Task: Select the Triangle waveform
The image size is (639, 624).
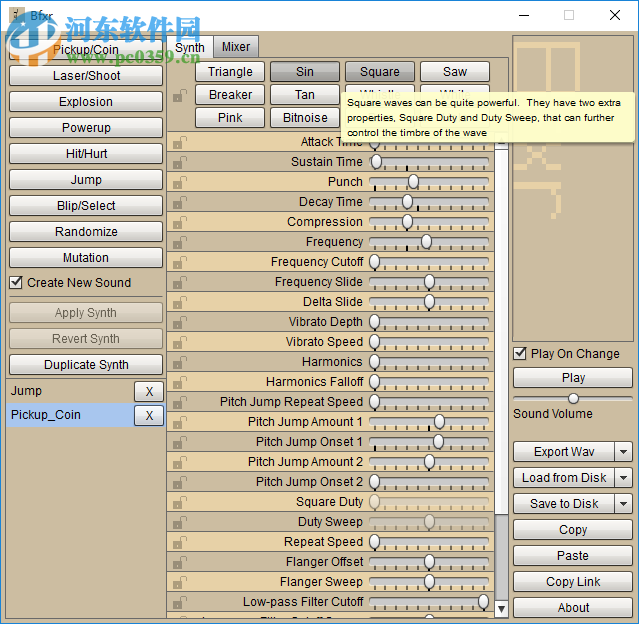Action: tap(230, 72)
